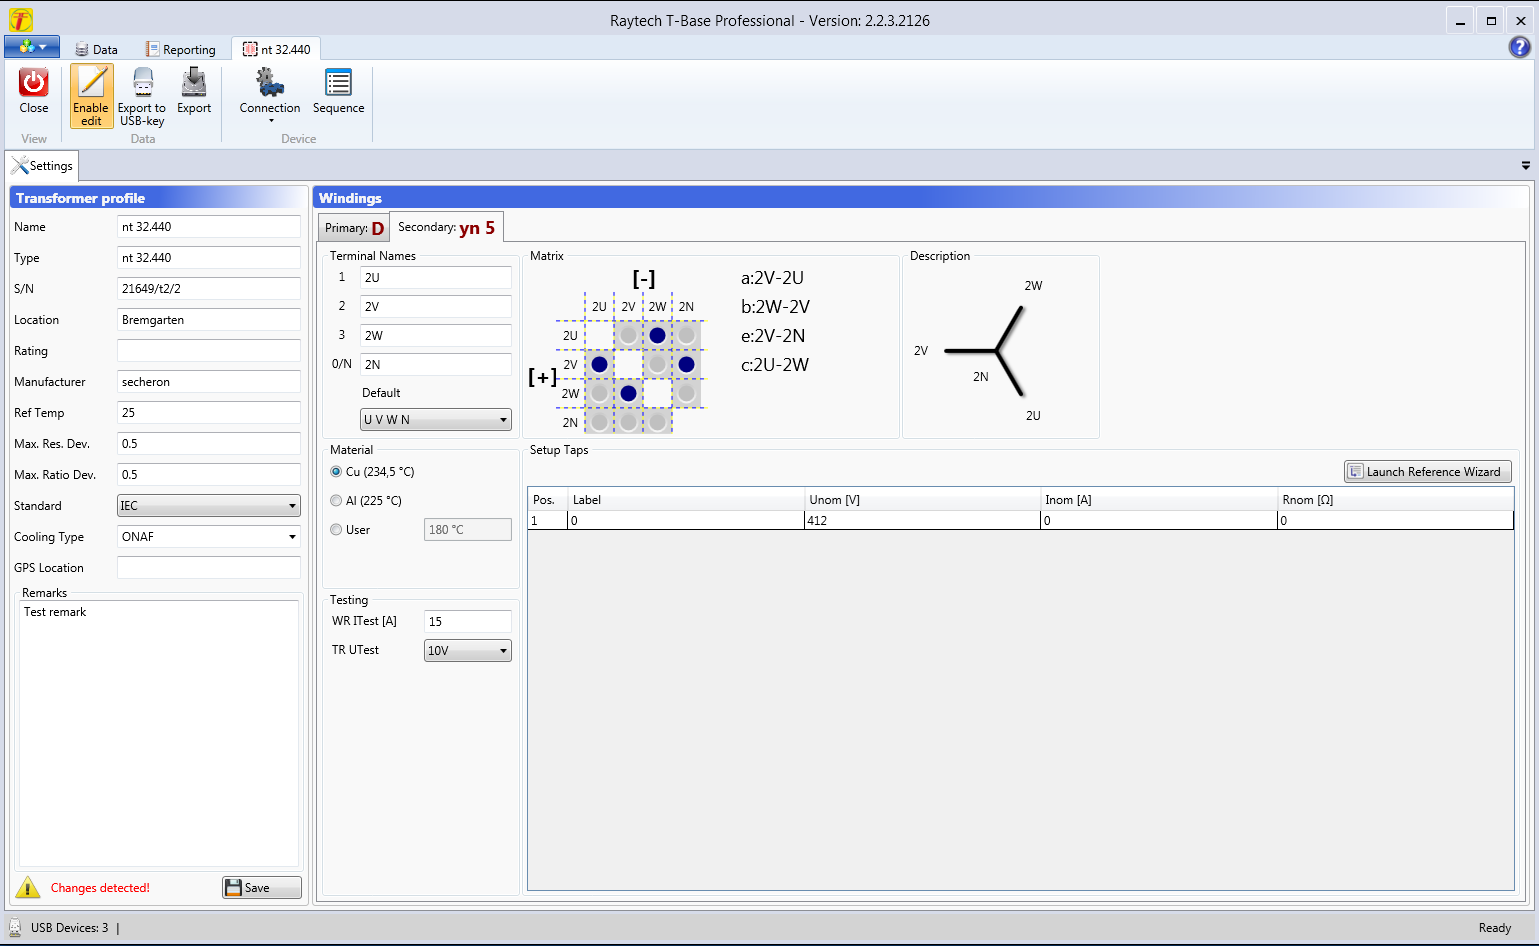Click the USB Devices status icon
The image size is (1539, 946).
[15, 927]
